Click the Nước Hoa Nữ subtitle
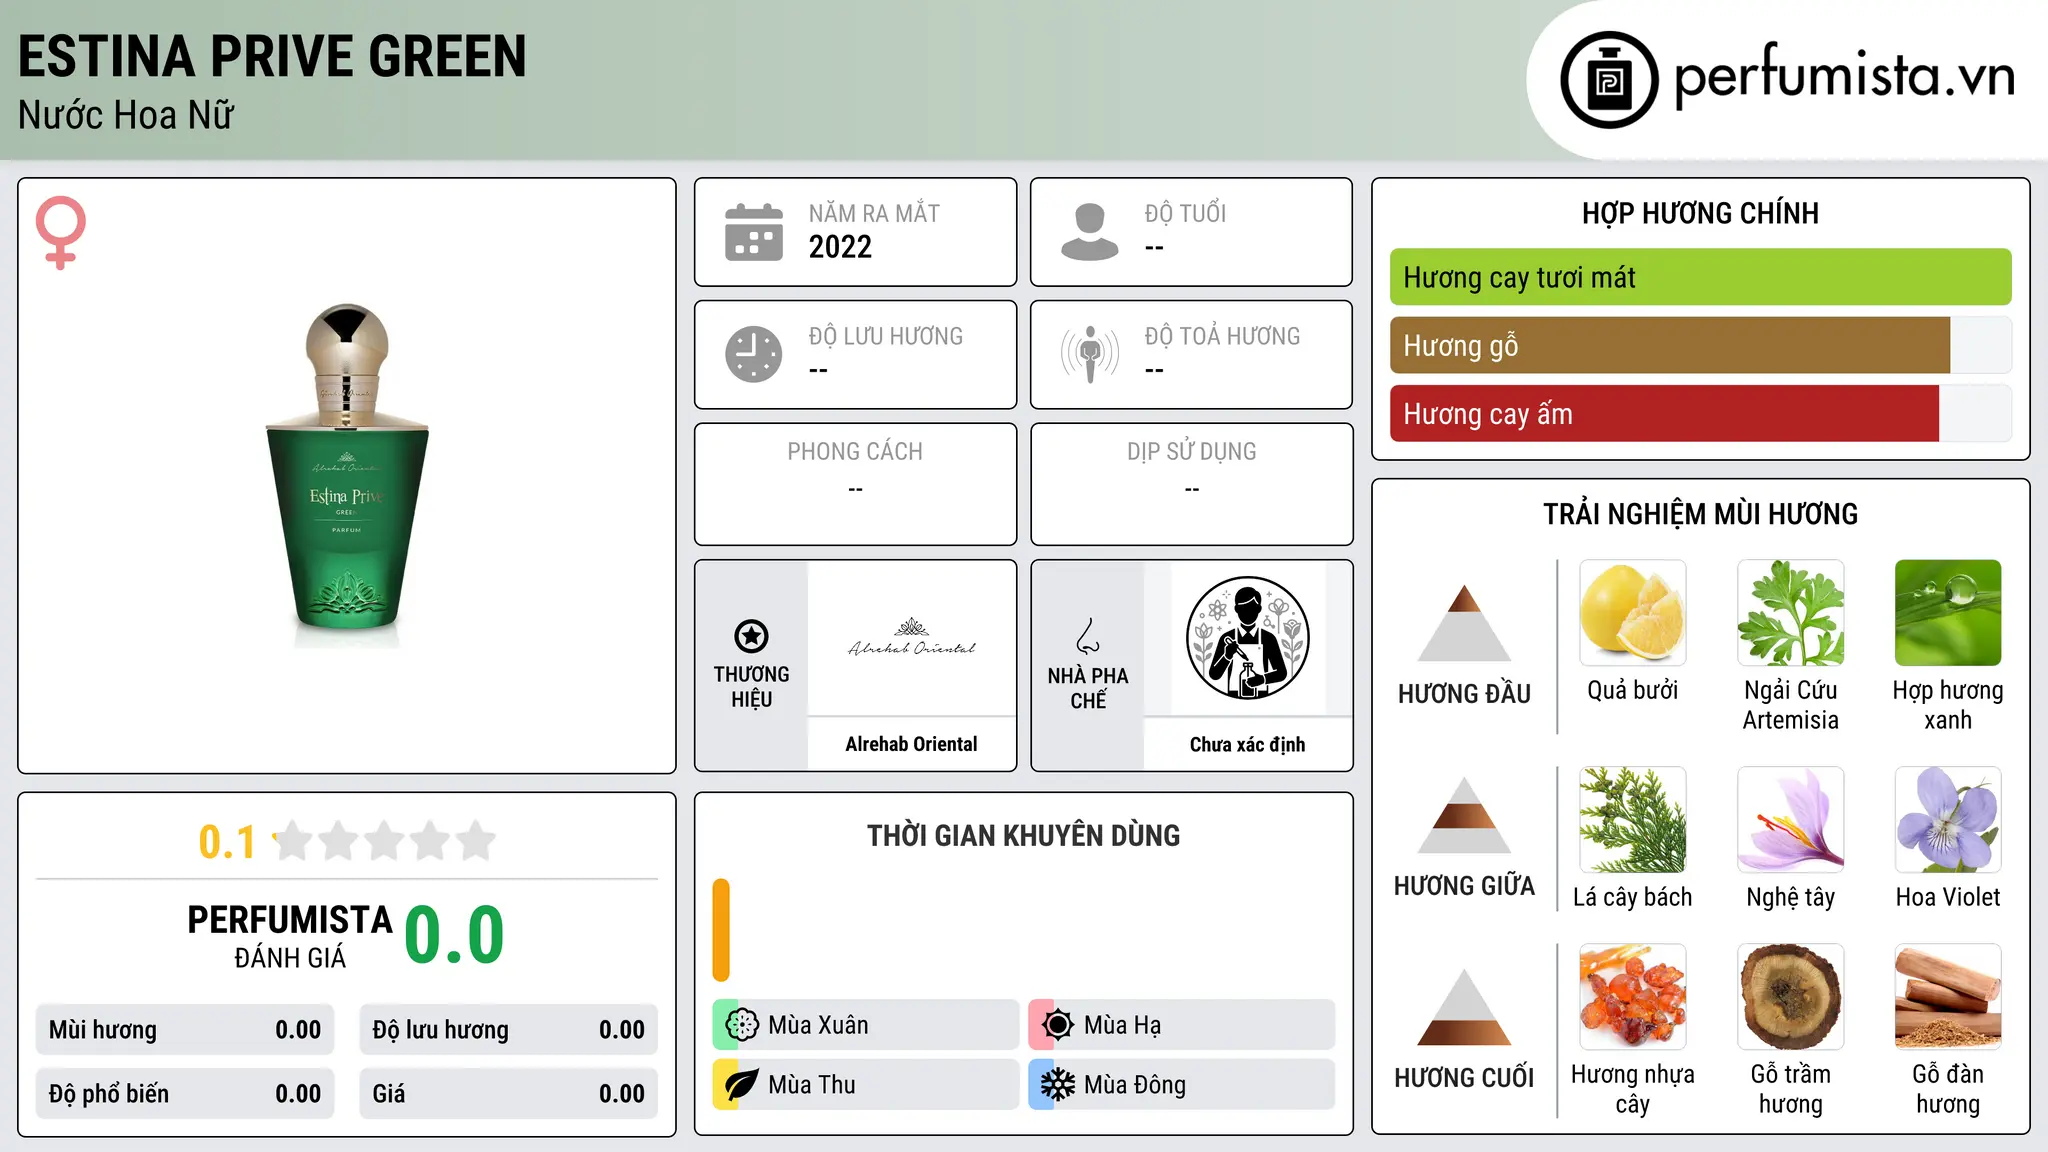 [x=126, y=115]
